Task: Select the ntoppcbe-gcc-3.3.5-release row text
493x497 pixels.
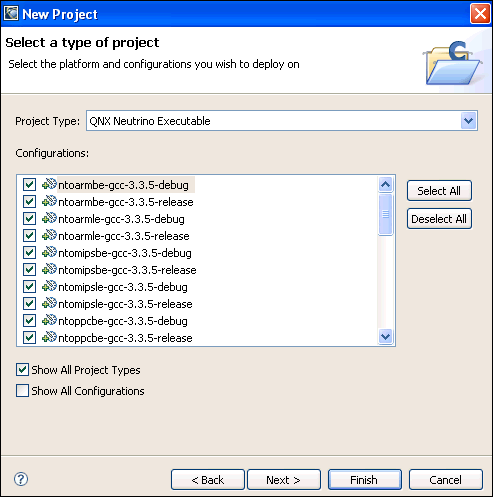Action: (125, 338)
